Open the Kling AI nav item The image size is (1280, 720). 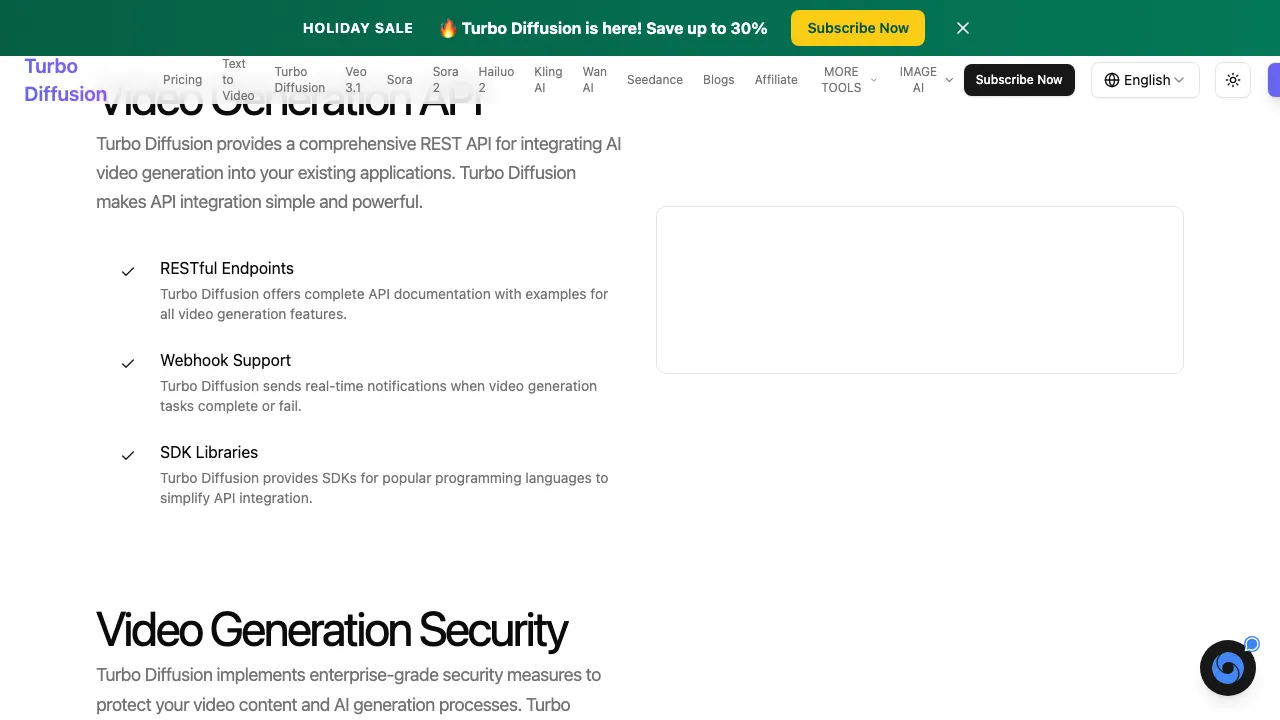point(548,80)
